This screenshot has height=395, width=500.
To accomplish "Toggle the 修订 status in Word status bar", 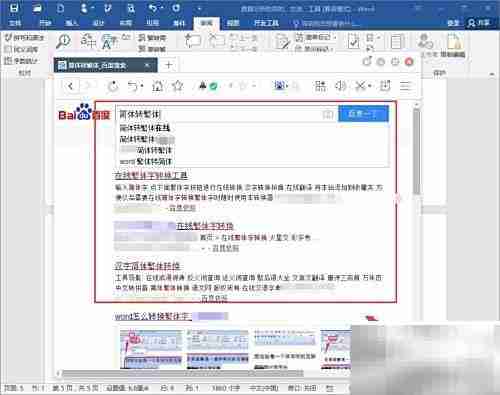I will point(302,388).
